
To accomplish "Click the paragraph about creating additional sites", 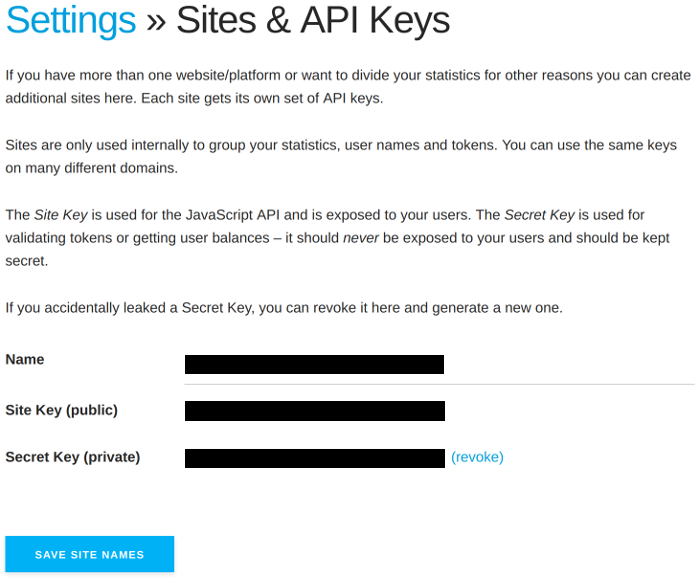I will (347, 87).
